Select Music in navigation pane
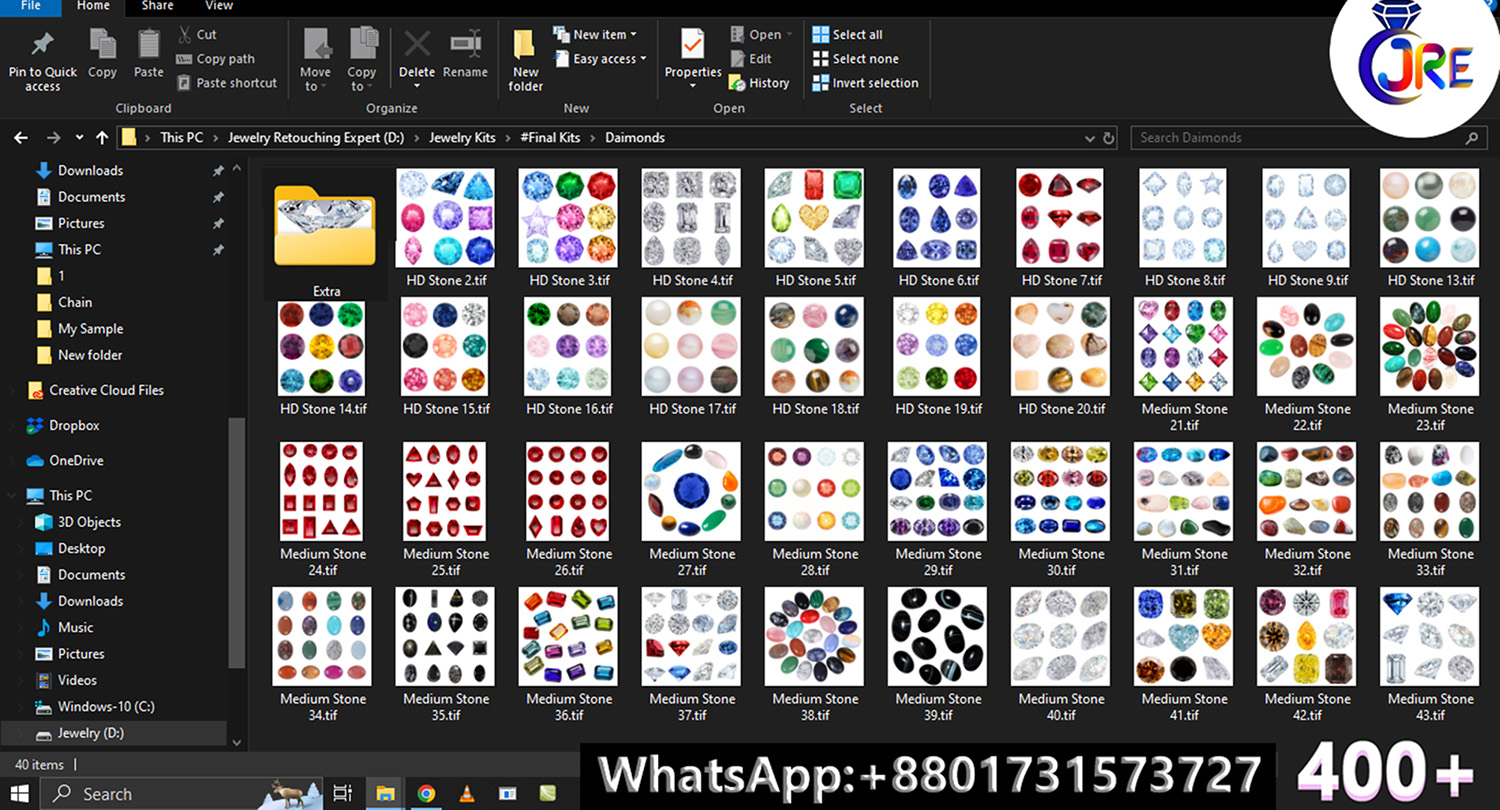Image resolution: width=1500 pixels, height=810 pixels. tap(75, 628)
